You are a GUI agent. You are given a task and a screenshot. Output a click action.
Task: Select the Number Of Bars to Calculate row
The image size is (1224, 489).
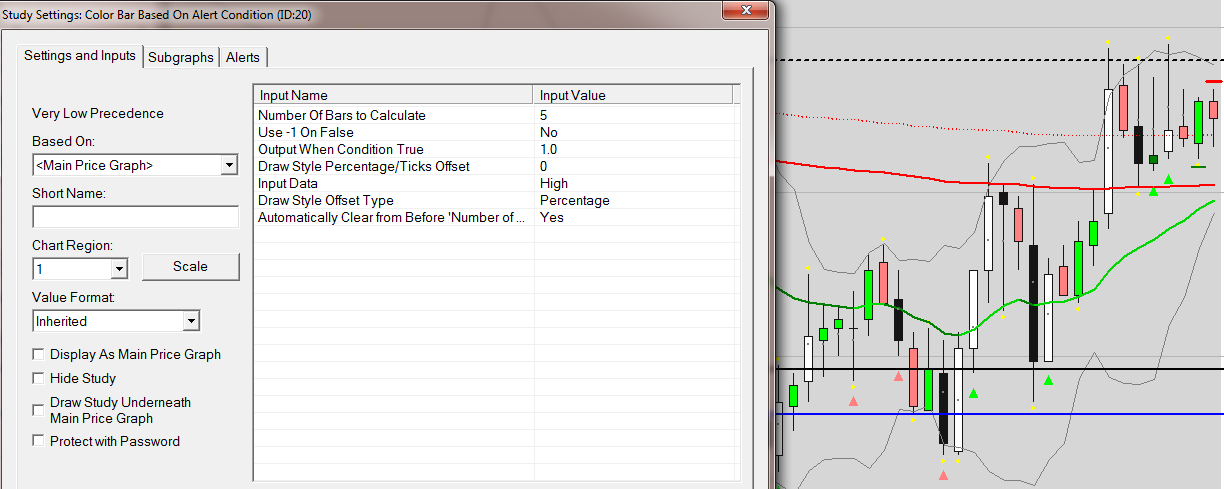342,115
